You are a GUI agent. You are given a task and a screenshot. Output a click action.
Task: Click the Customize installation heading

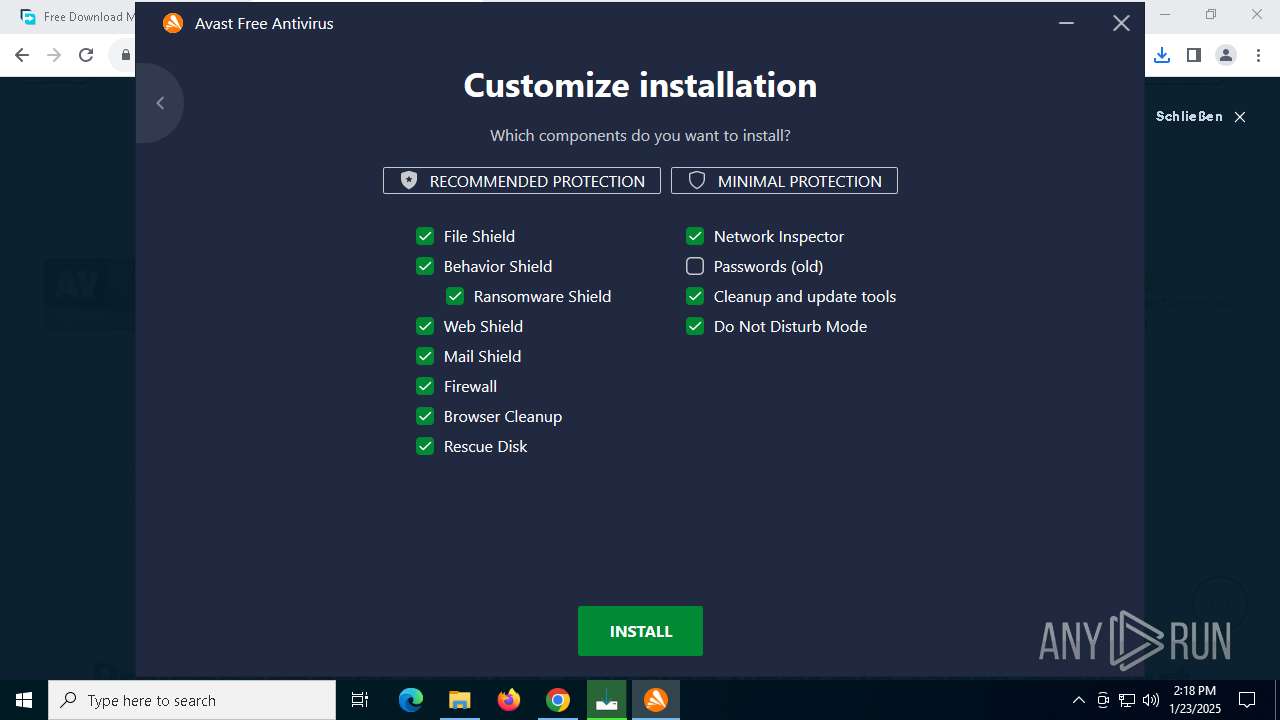640,85
